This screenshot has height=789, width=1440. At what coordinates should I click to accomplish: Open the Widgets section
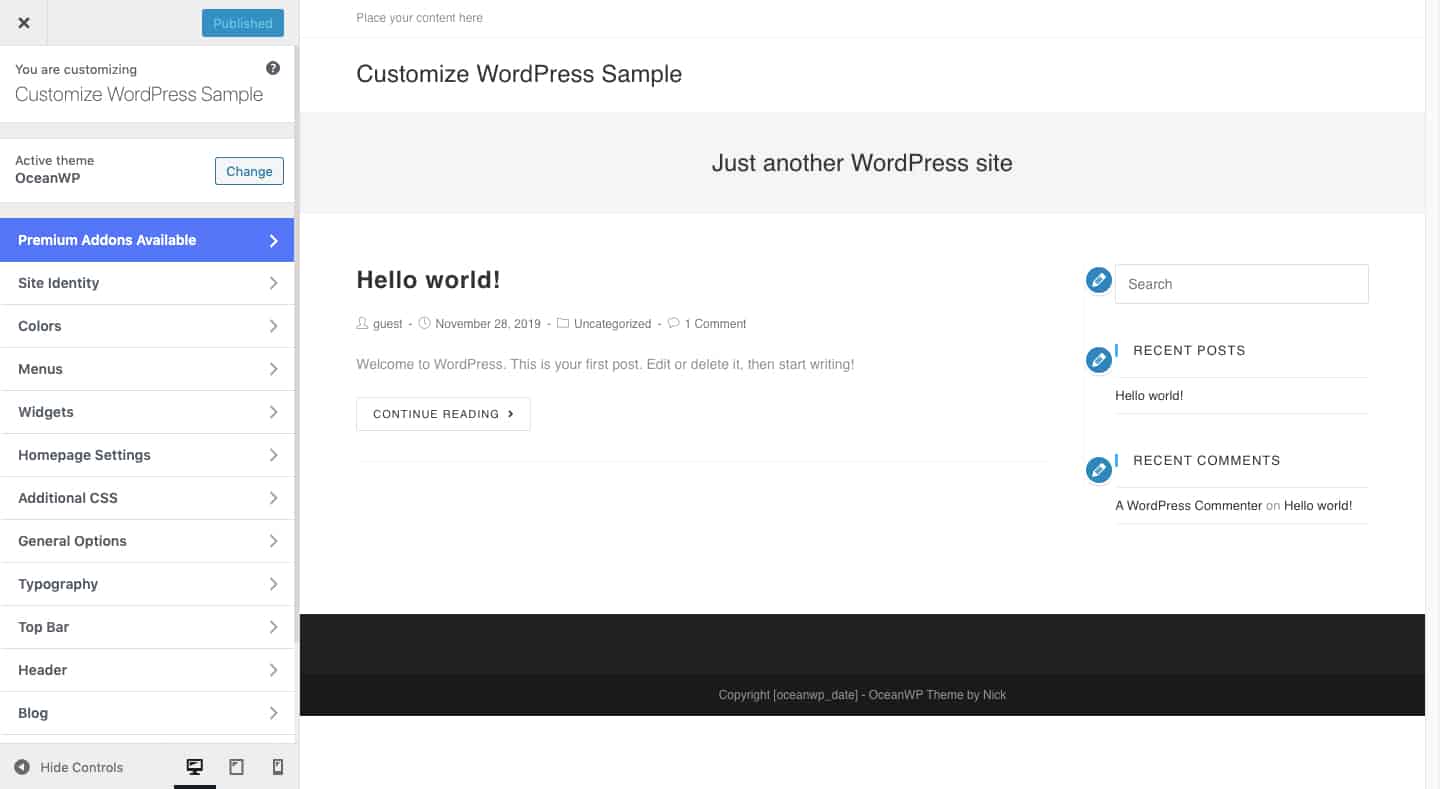click(x=147, y=412)
